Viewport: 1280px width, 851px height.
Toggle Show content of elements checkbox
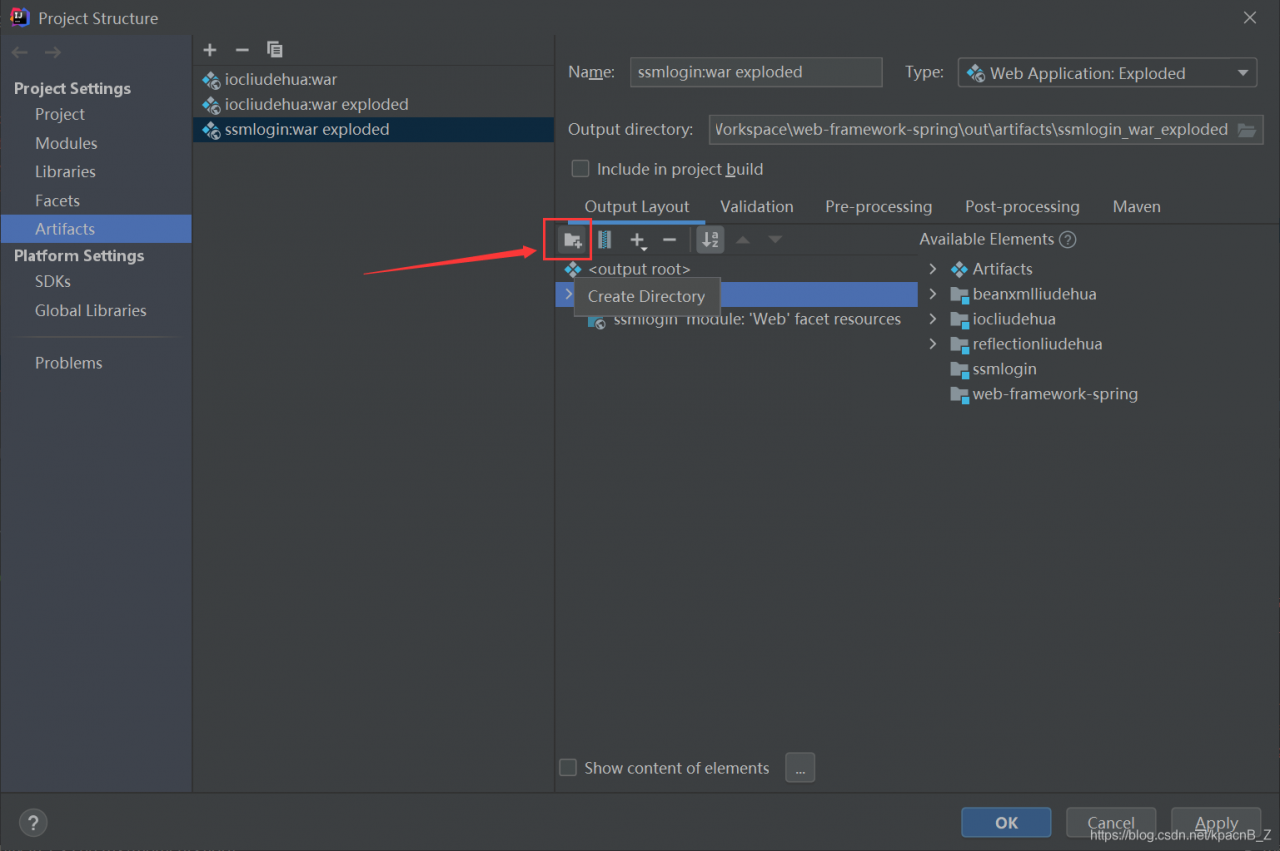[x=568, y=768]
